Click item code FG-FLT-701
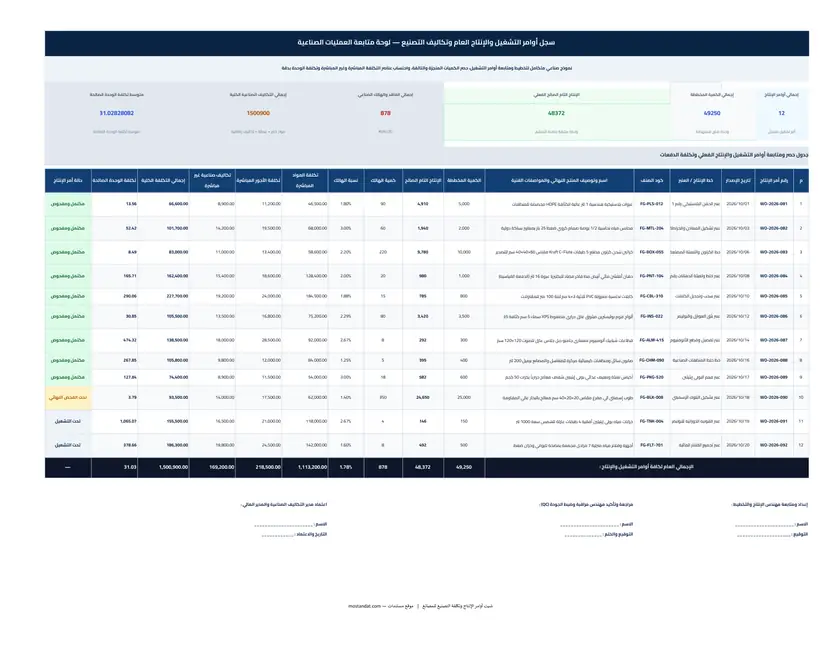This screenshot has height=649, width=840. pos(651,445)
